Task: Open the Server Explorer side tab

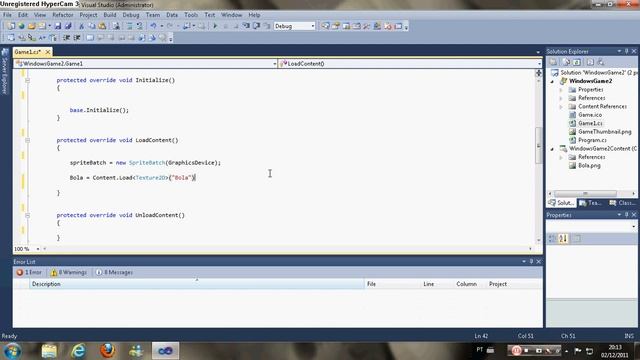Action: (x=5, y=71)
